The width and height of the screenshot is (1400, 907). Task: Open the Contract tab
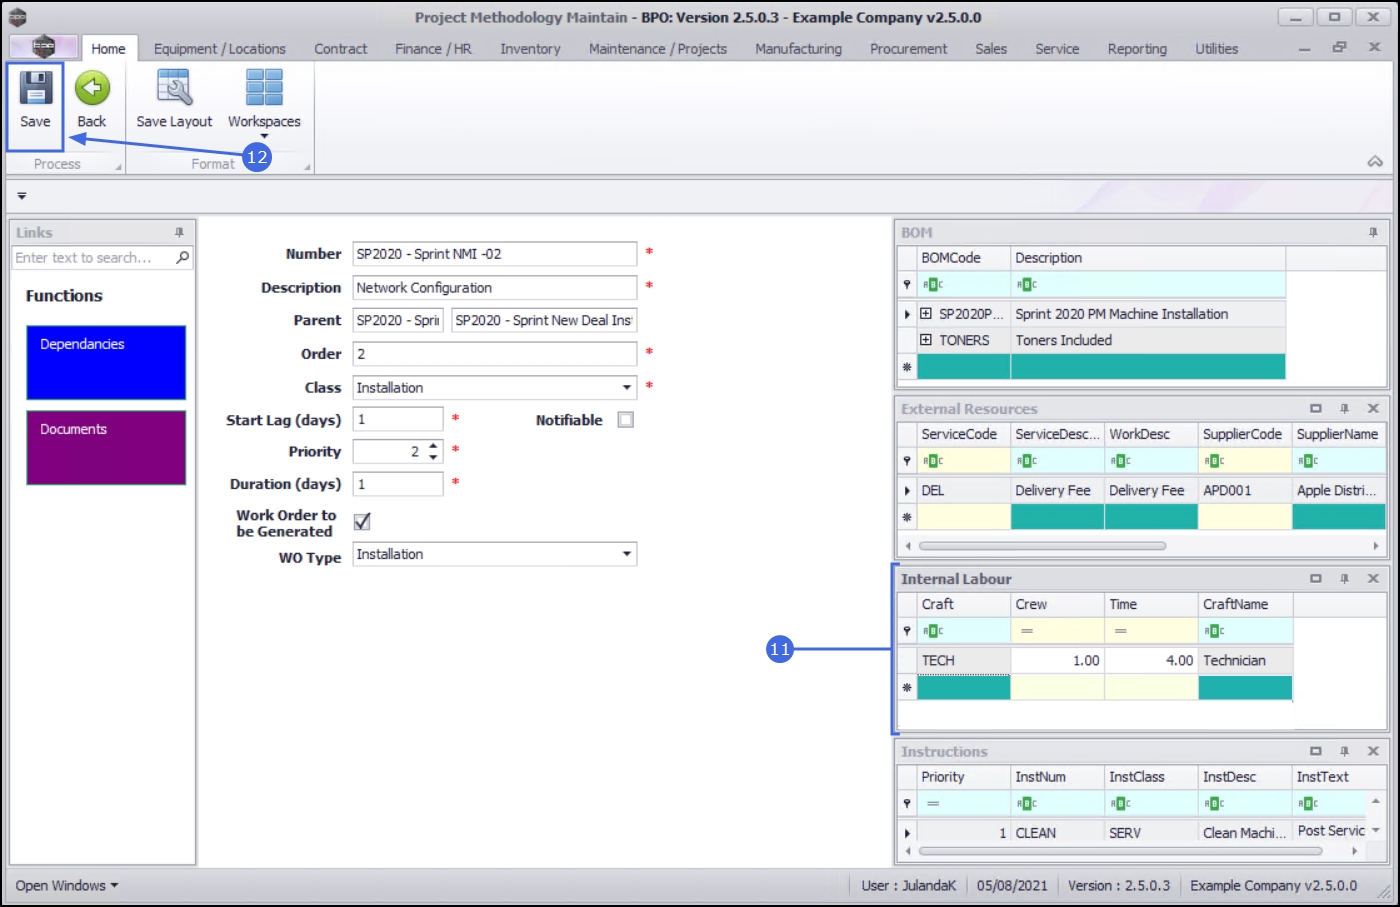(x=341, y=48)
